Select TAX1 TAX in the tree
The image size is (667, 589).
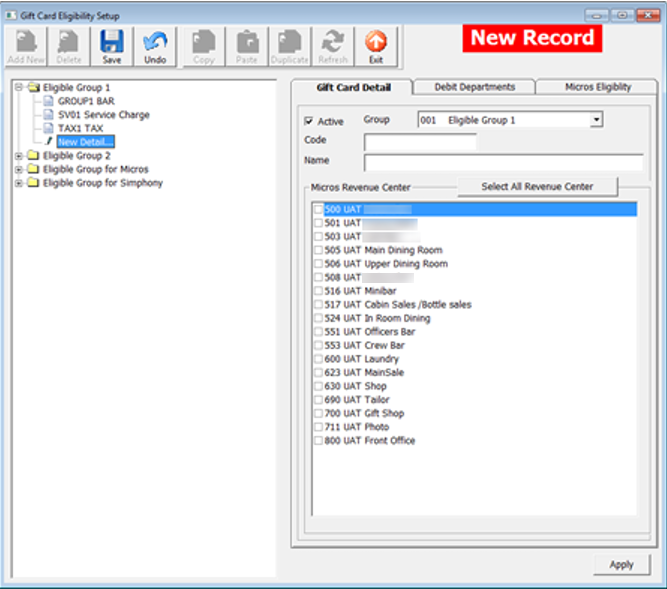[80, 128]
